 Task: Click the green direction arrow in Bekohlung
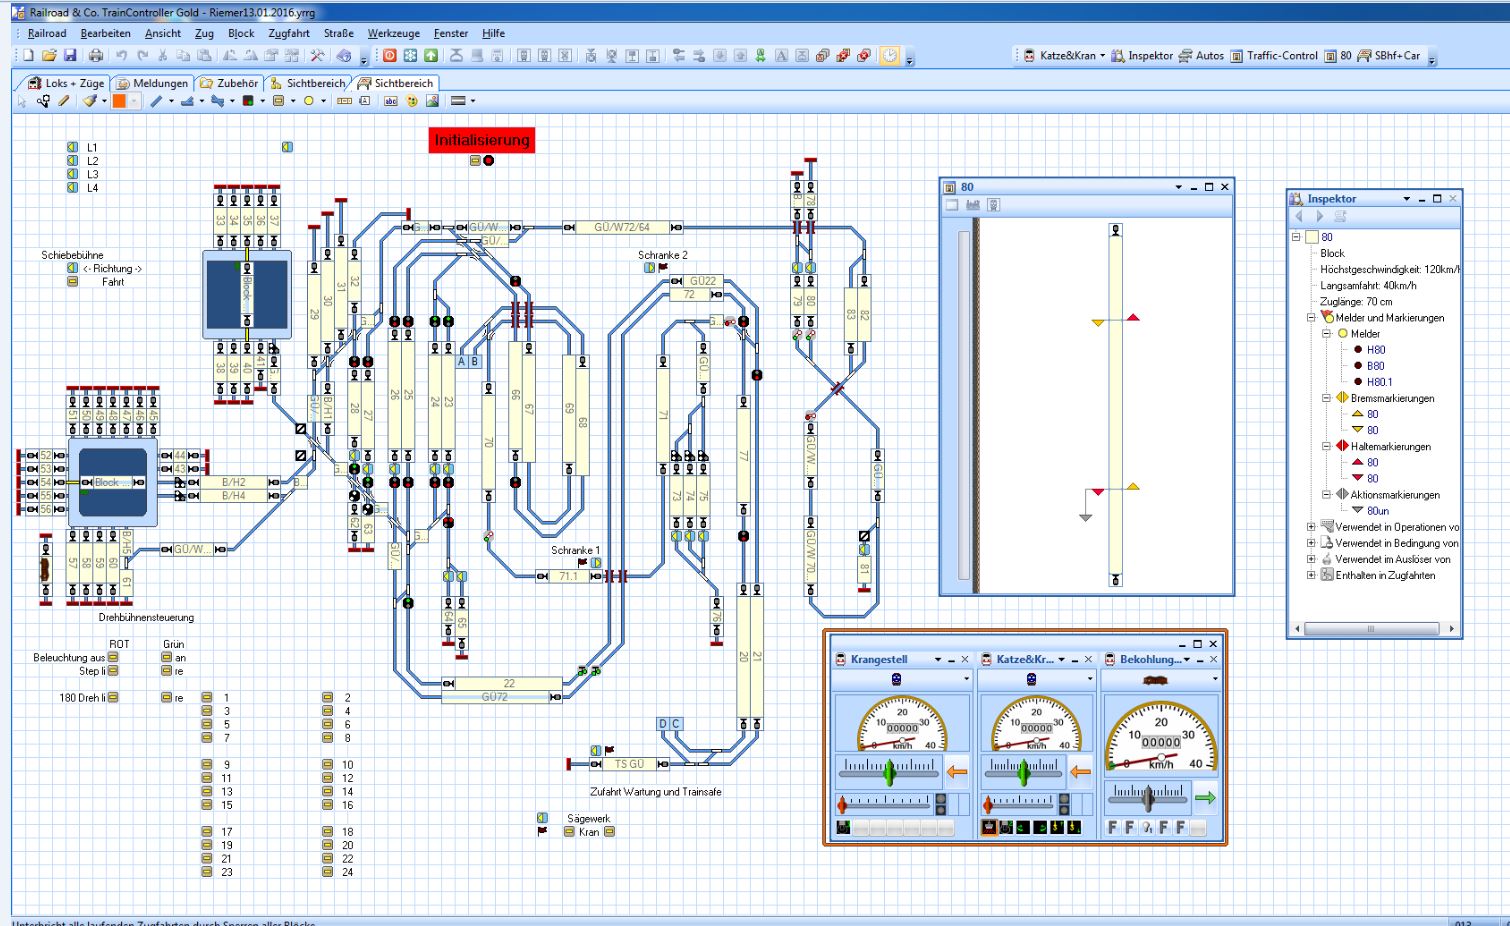click(1205, 798)
